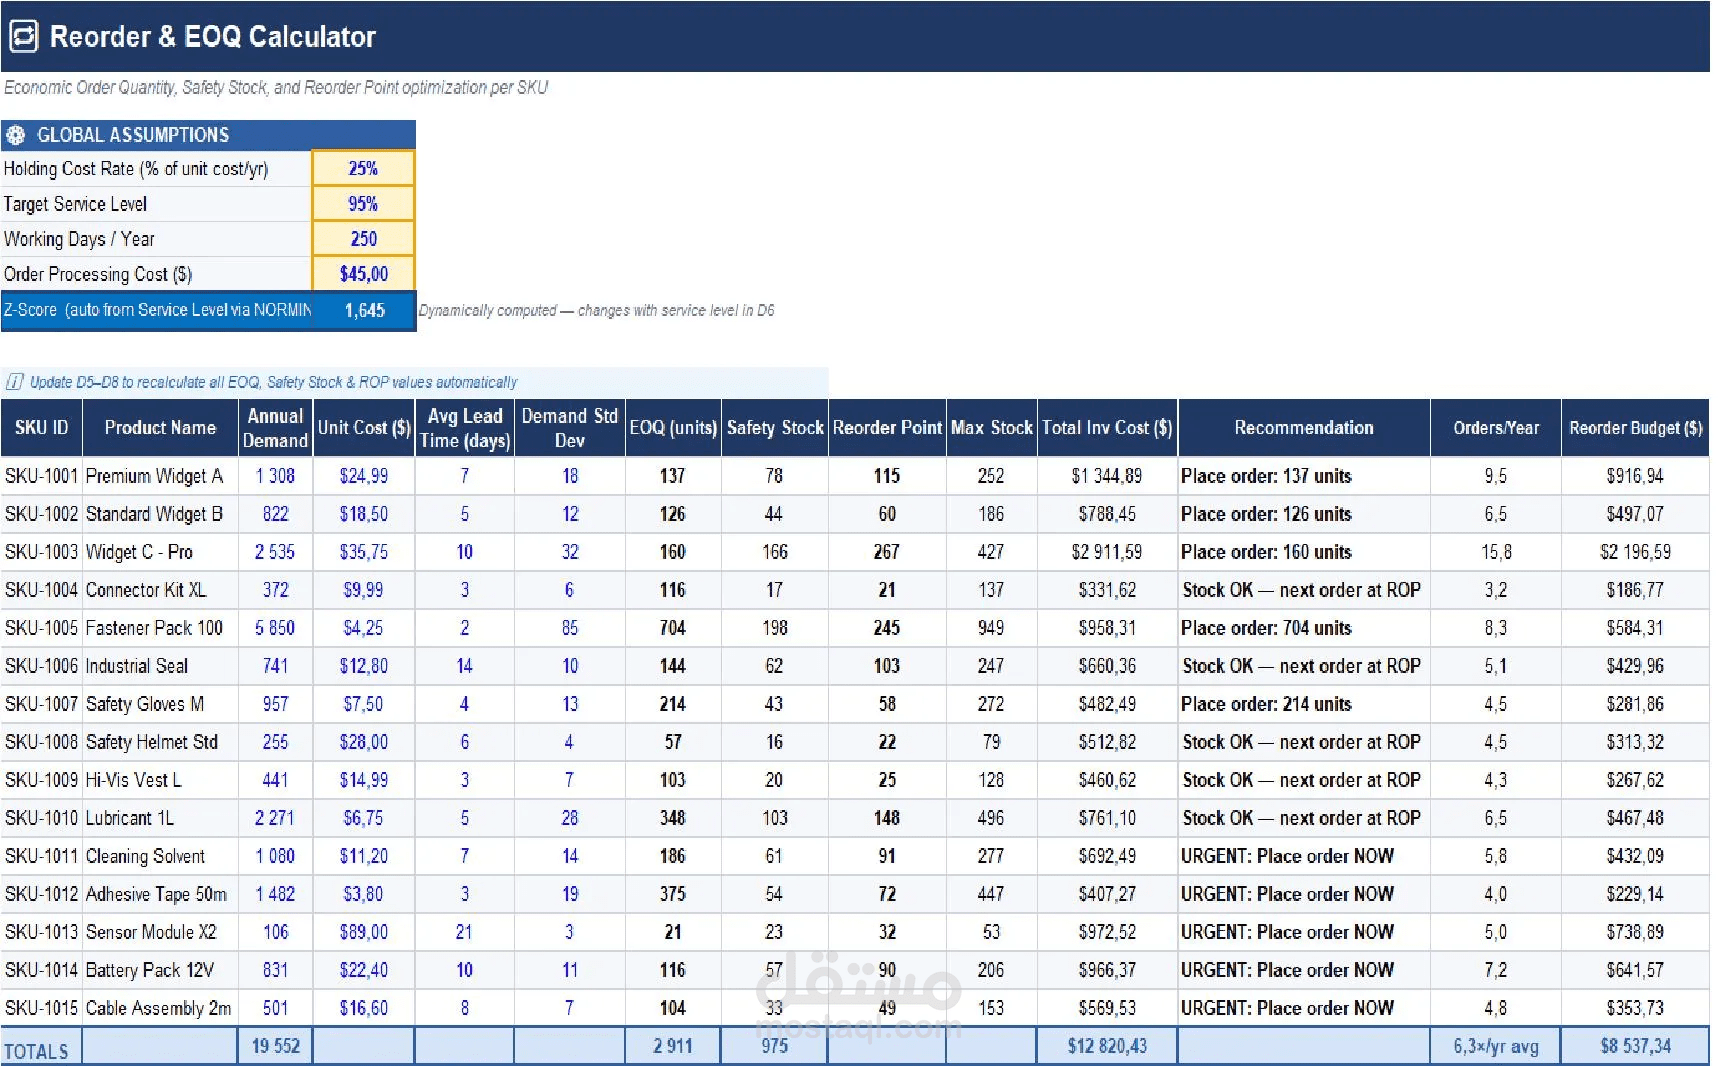Select the SKU-1001 cell
Viewport: 1719px width, 1066px height.
pos(42,476)
